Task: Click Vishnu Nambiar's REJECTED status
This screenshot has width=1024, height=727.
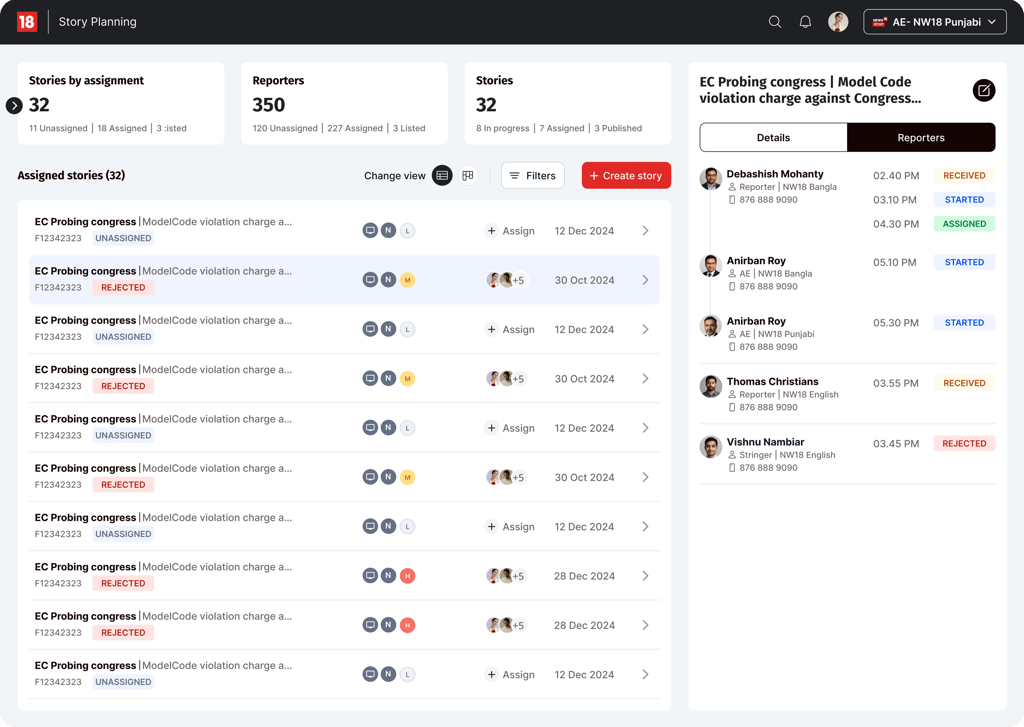Action: [964, 443]
